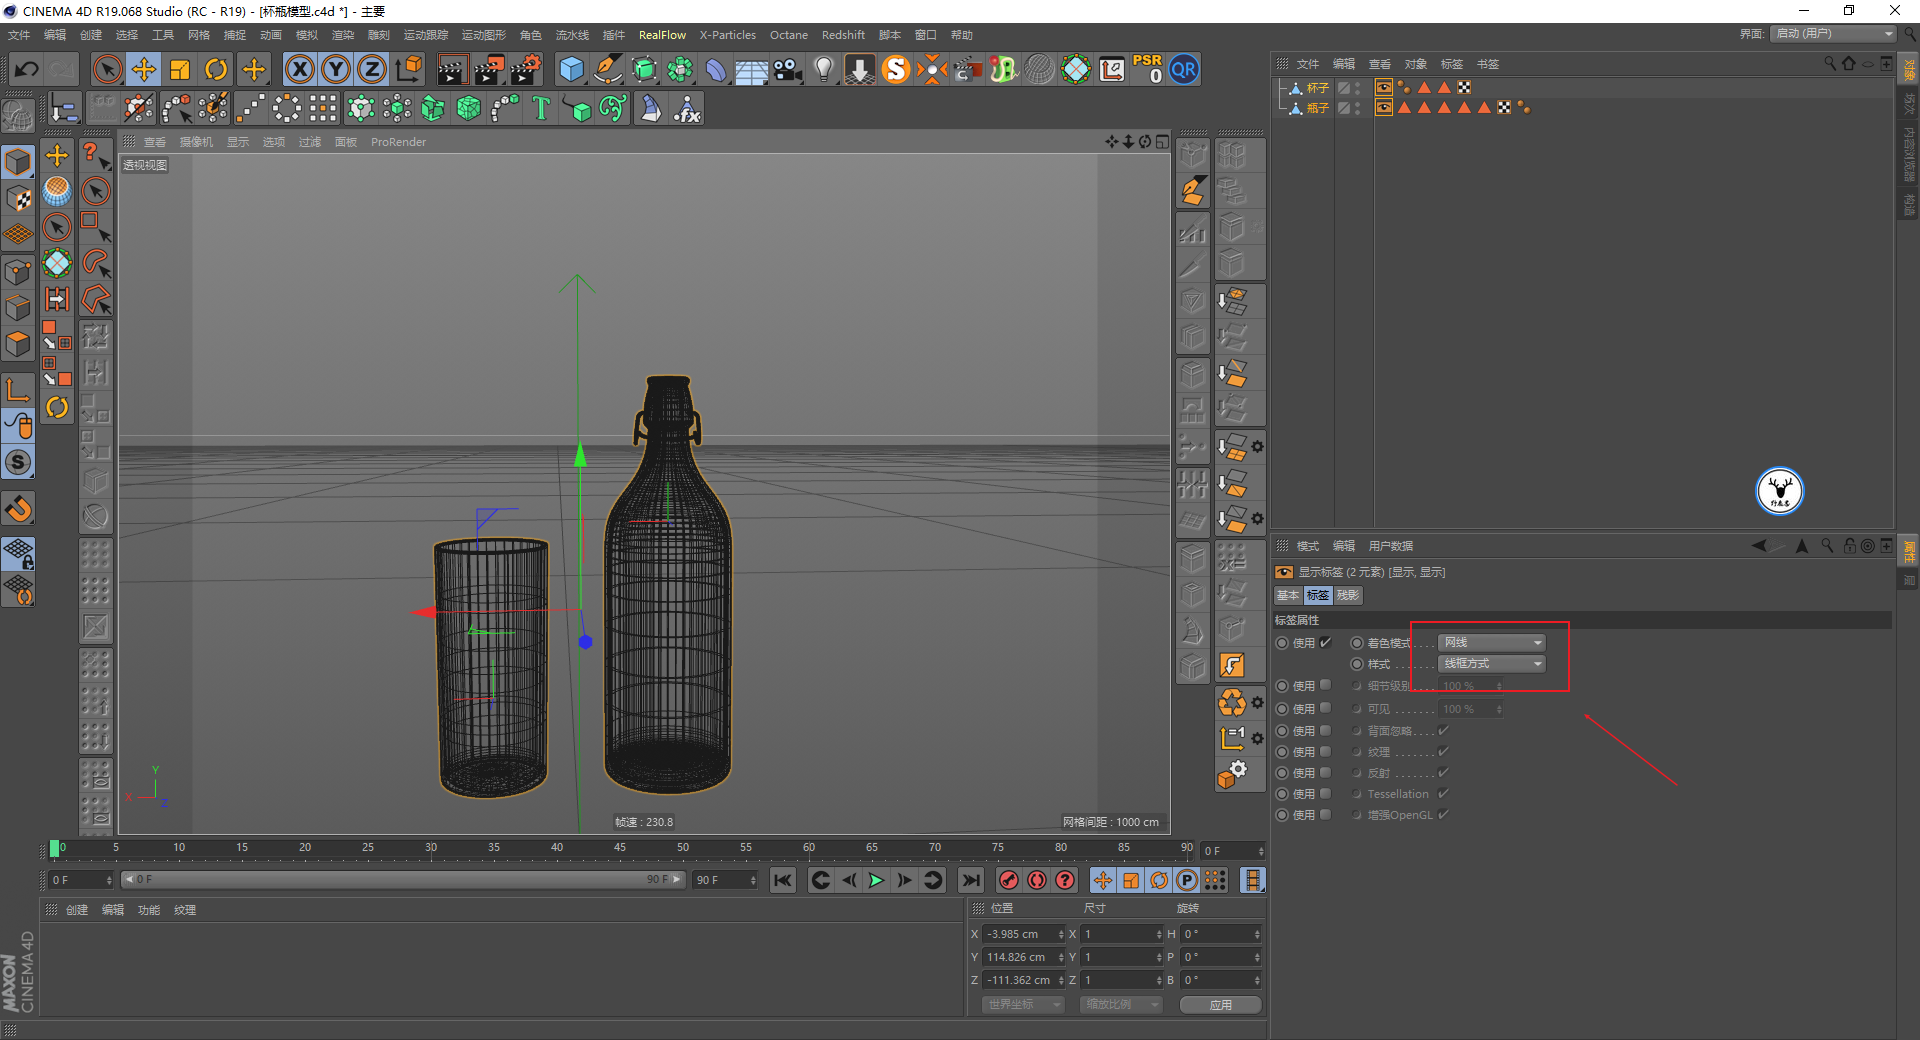Image resolution: width=1920 pixels, height=1040 pixels.
Task: Open the 着色模式 dropdown showing 网线
Action: coord(1492,643)
